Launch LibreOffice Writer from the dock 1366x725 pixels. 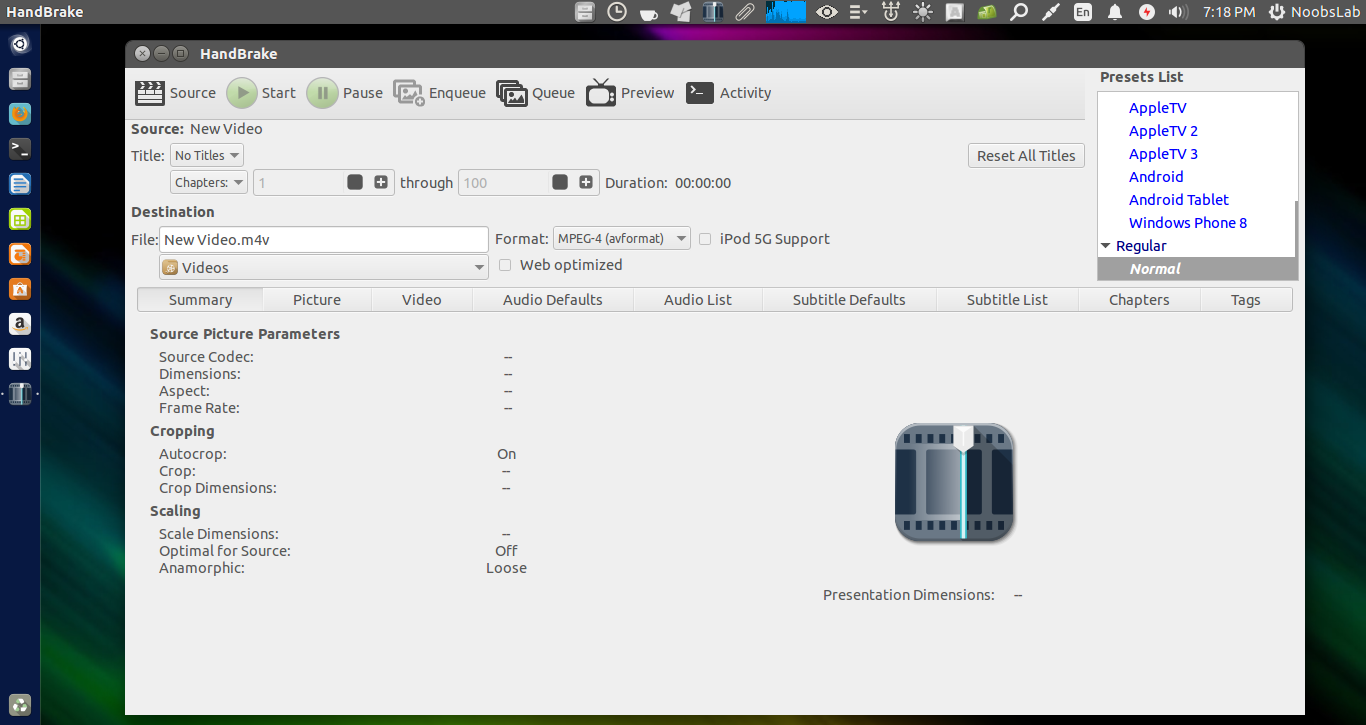[20, 184]
